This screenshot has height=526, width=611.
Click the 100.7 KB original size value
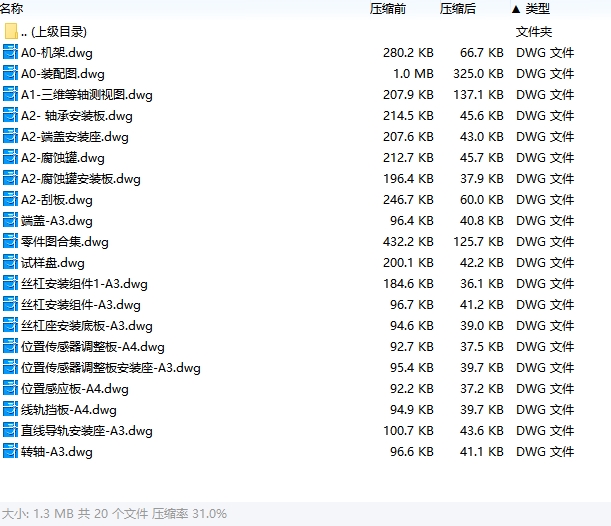coord(408,431)
